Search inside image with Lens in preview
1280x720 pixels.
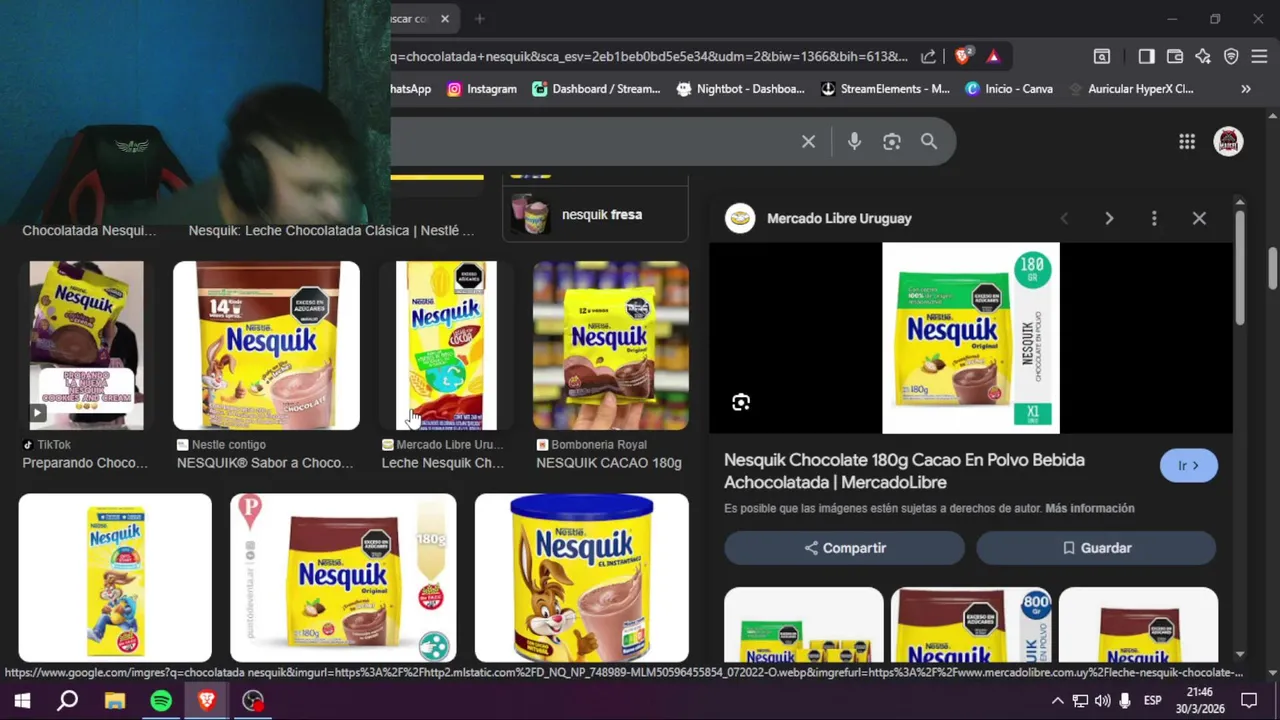tap(741, 402)
